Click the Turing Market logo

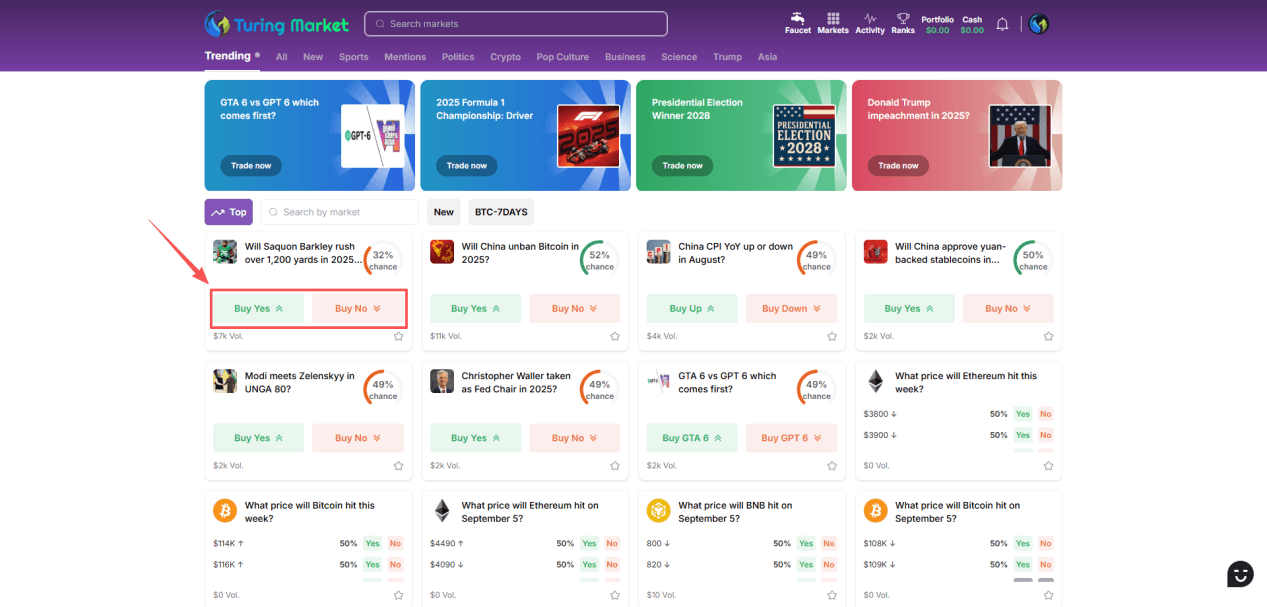point(277,24)
